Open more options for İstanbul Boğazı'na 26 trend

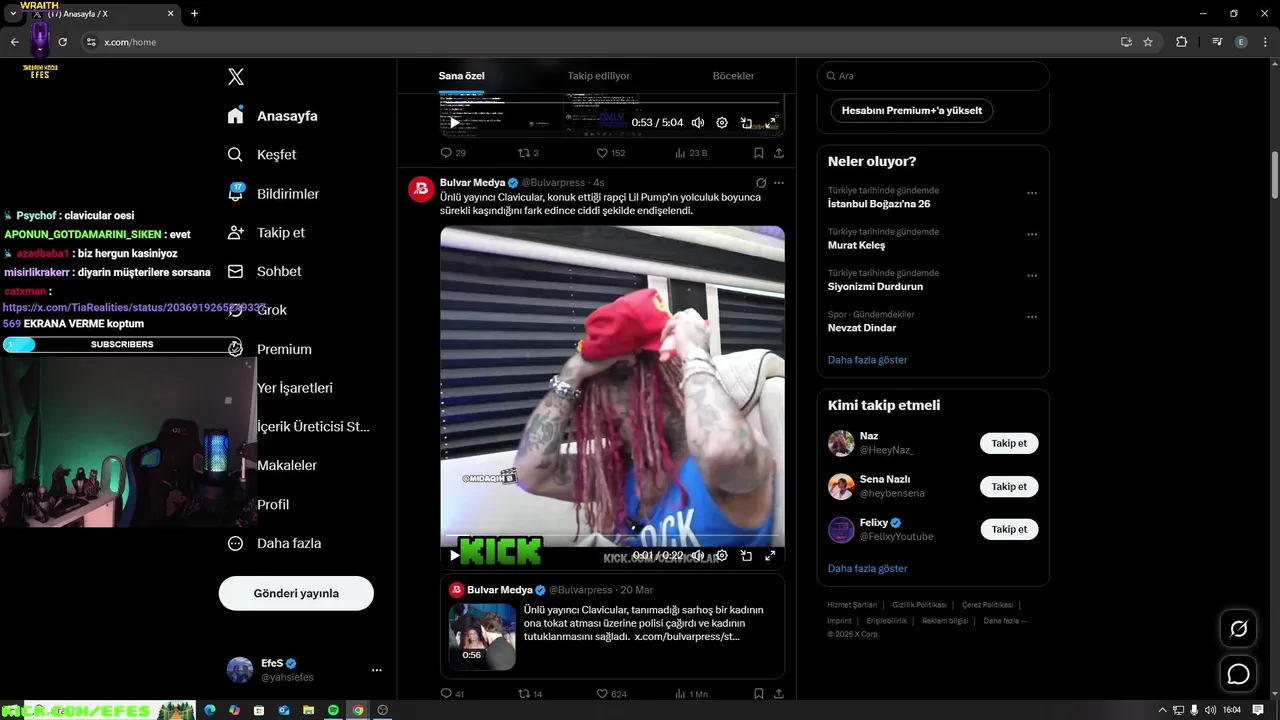tap(1032, 193)
